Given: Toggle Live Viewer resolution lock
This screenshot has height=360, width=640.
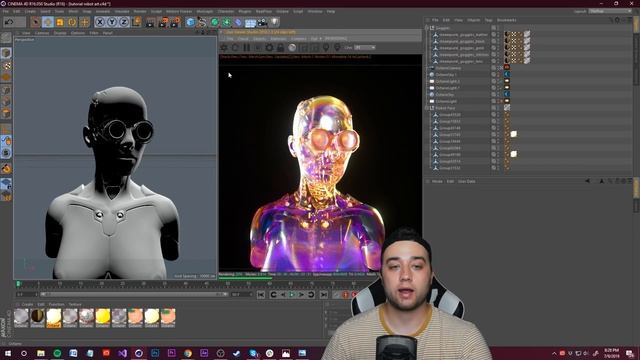Looking at the screenshot, I should (x=280, y=48).
